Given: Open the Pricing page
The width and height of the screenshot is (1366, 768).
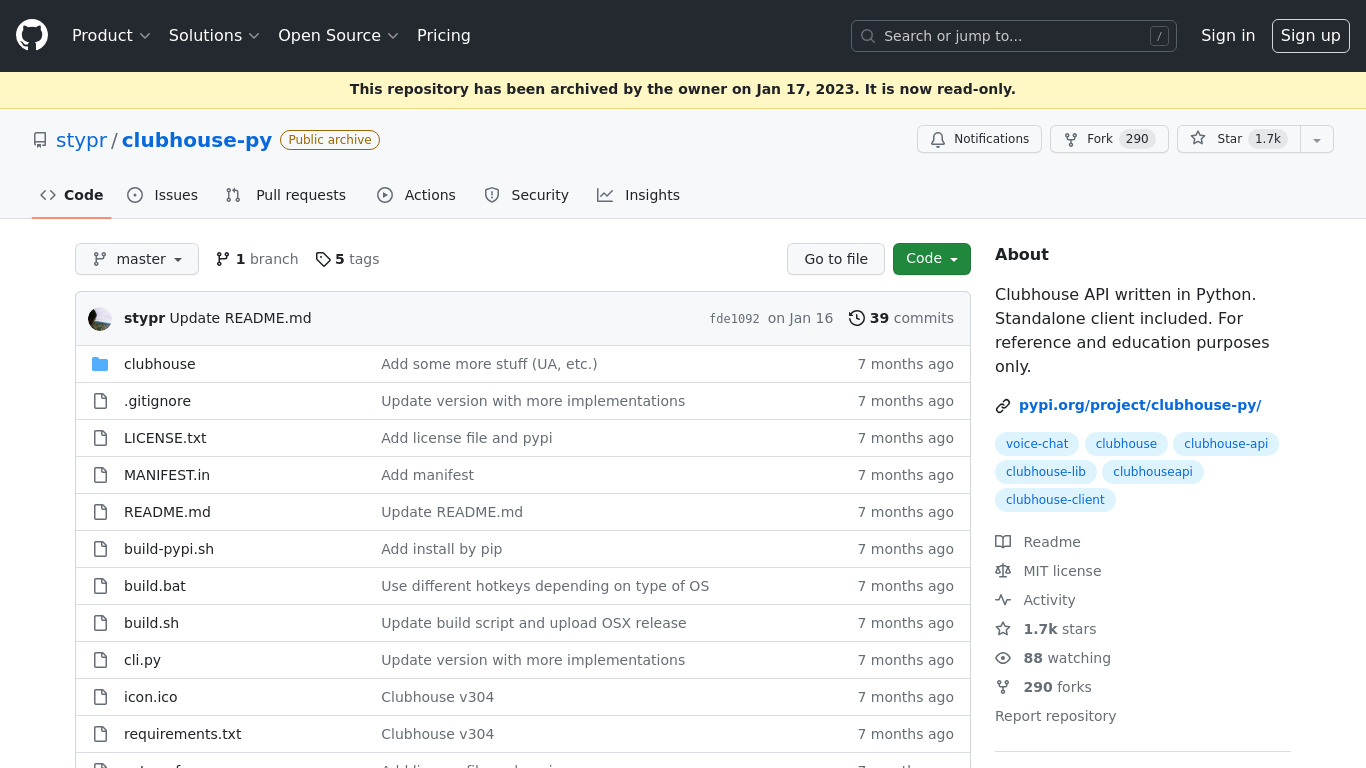Looking at the screenshot, I should [x=444, y=35].
